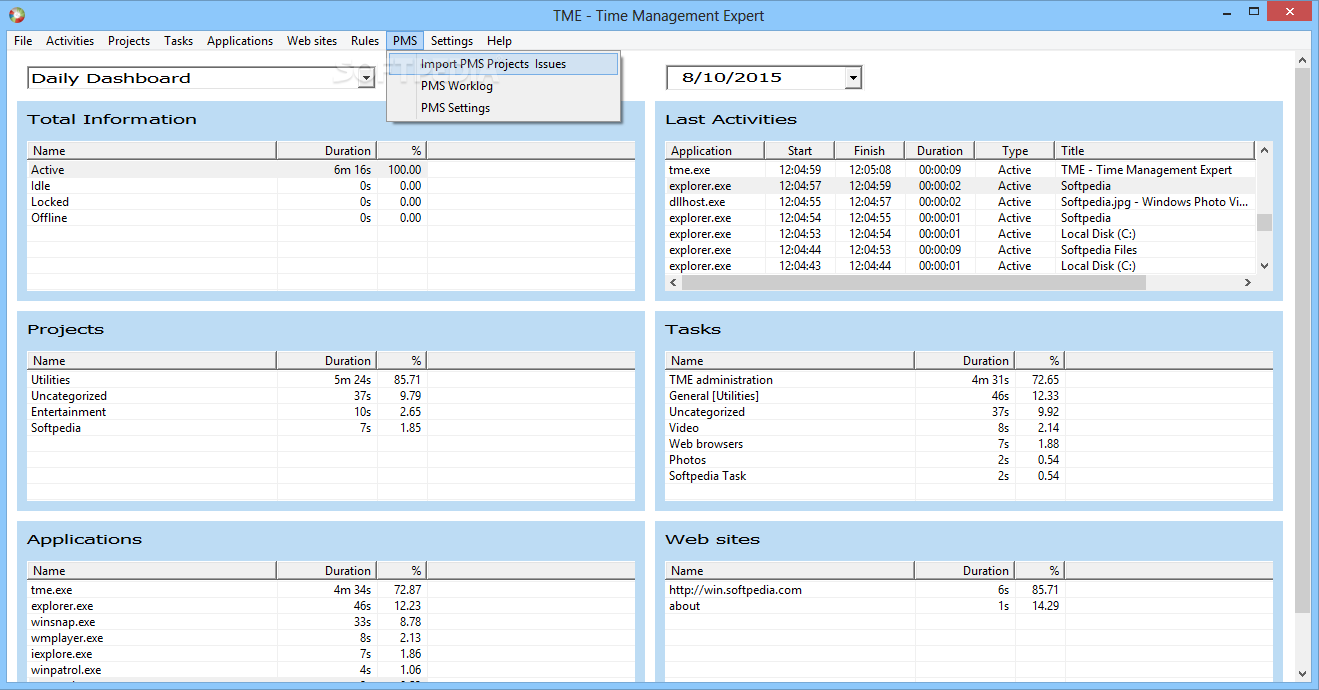This screenshot has height=690, width=1319.
Task: Select Entertainment project row
Action: [x=330, y=412]
